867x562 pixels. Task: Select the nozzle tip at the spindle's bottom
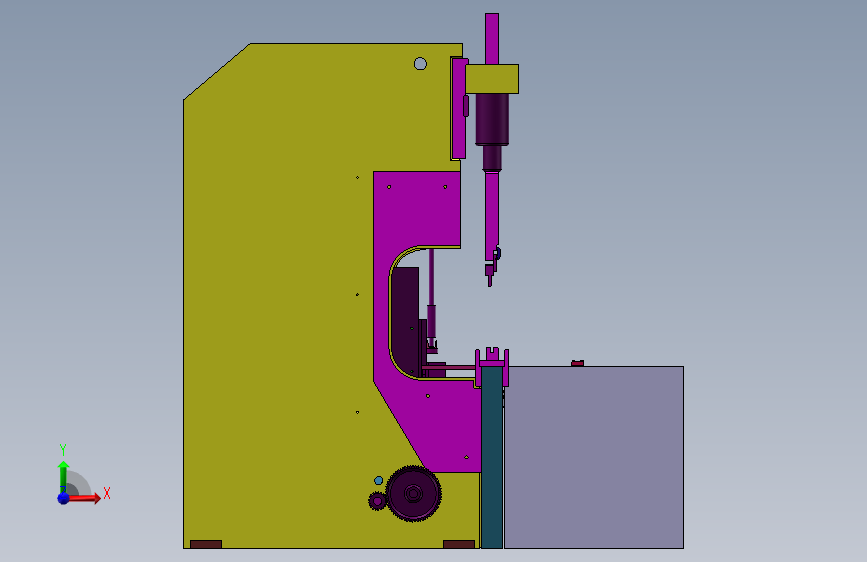(489, 275)
